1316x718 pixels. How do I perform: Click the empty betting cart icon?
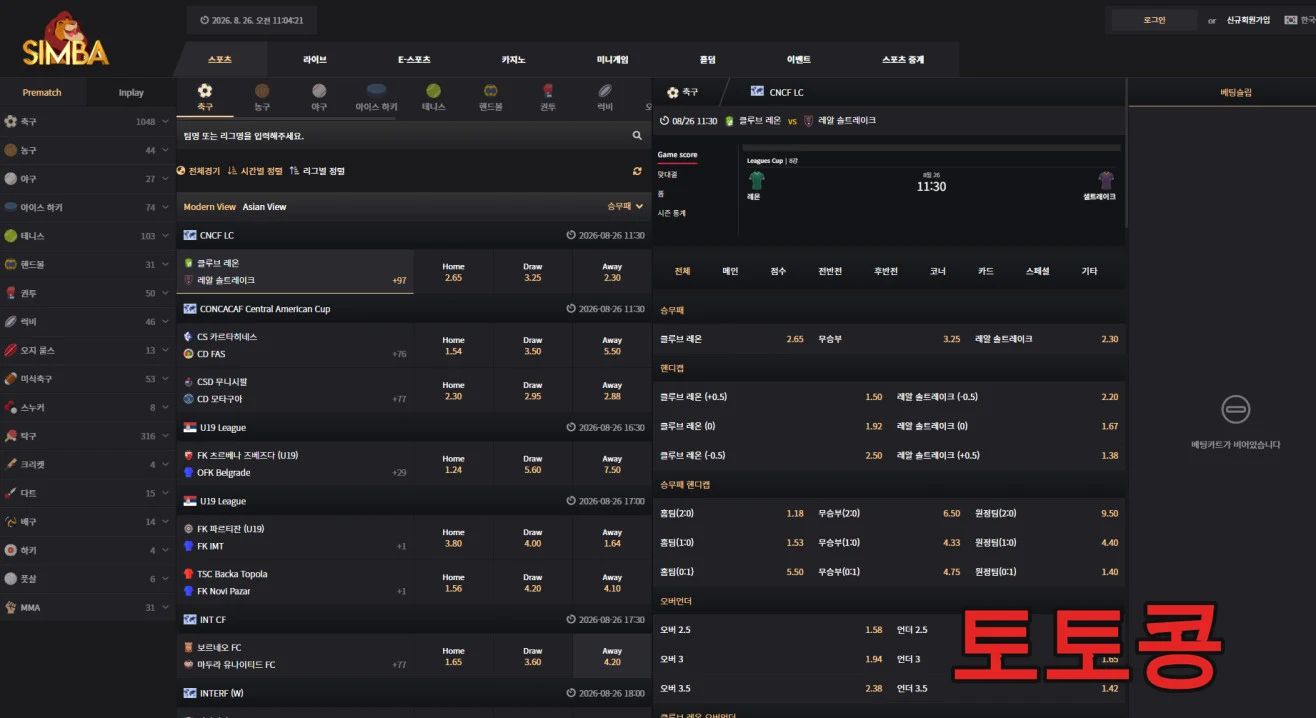point(1236,409)
